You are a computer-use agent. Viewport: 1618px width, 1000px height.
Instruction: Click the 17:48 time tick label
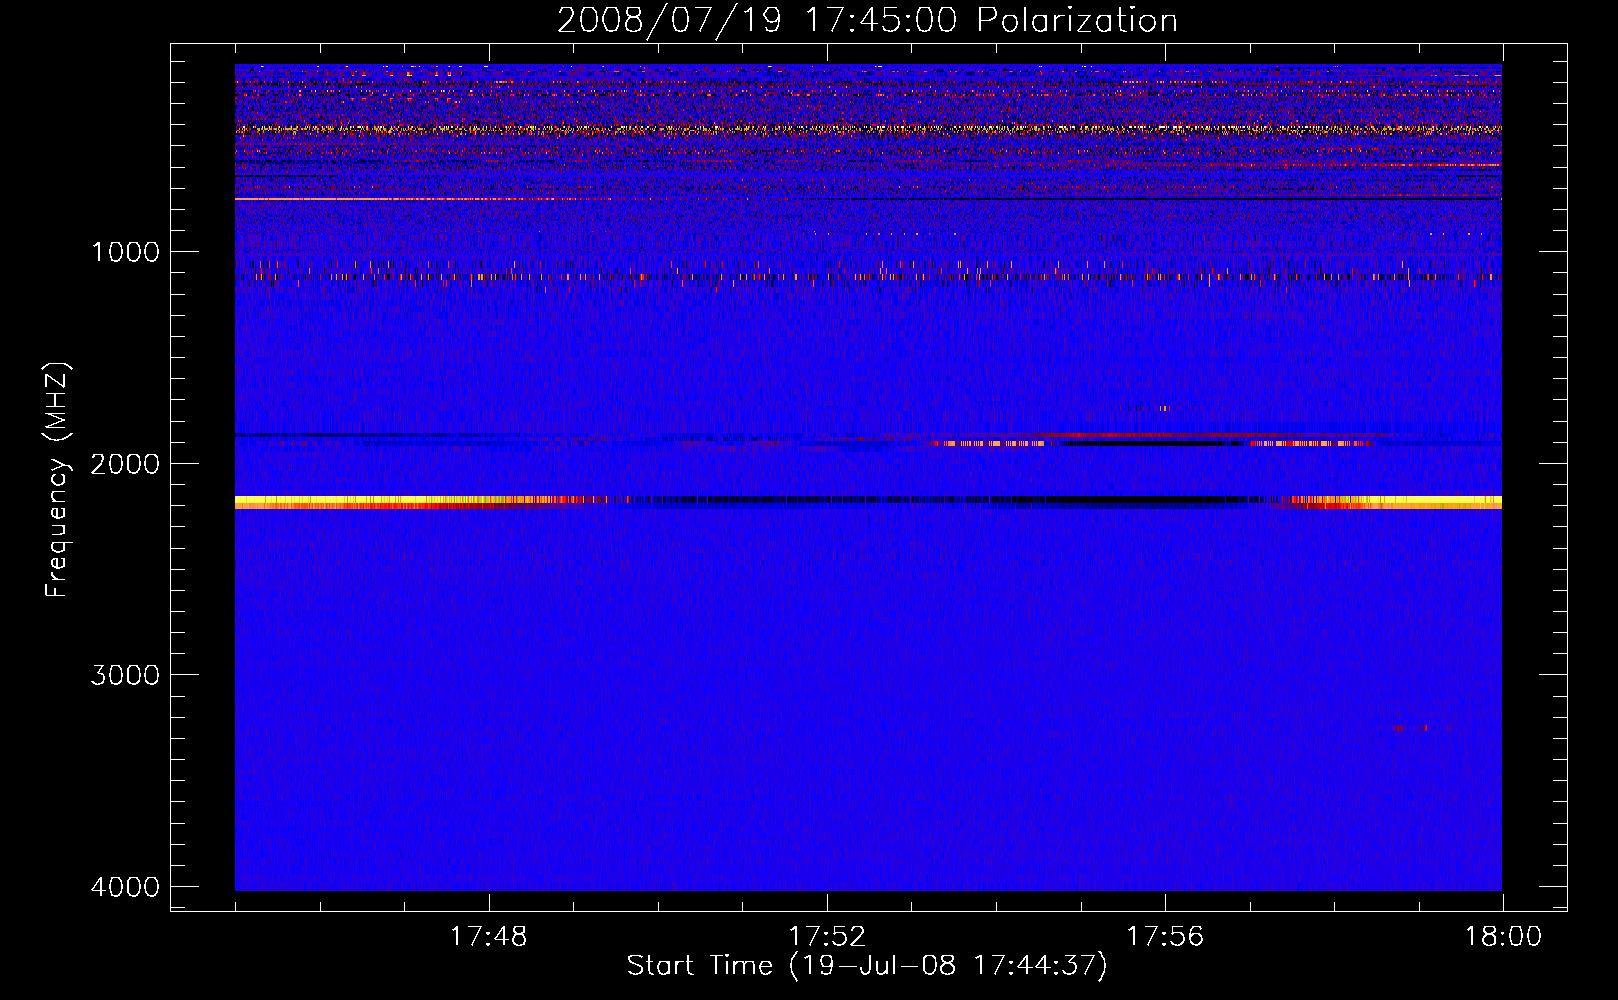point(489,937)
